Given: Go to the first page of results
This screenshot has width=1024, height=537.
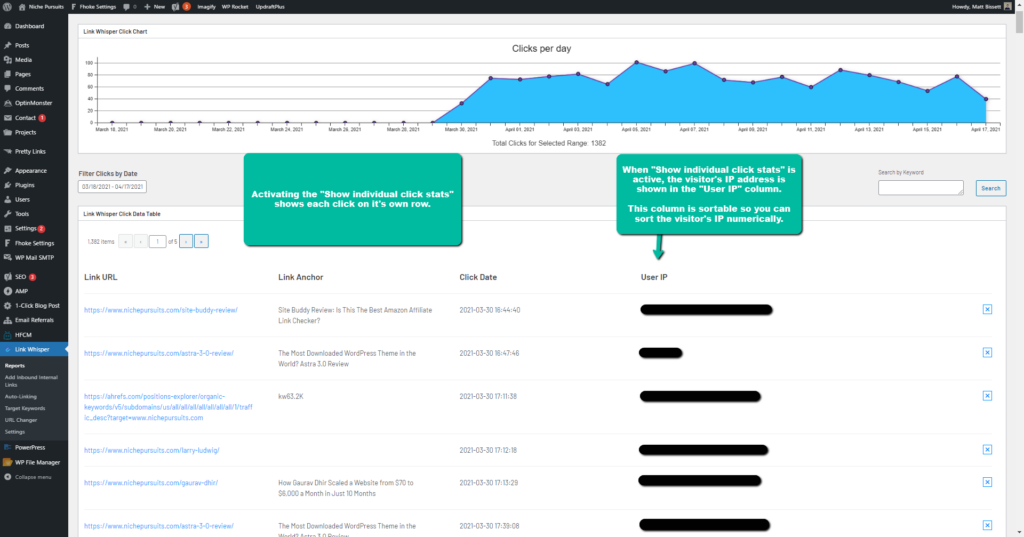Looking at the screenshot, I should coord(125,242).
